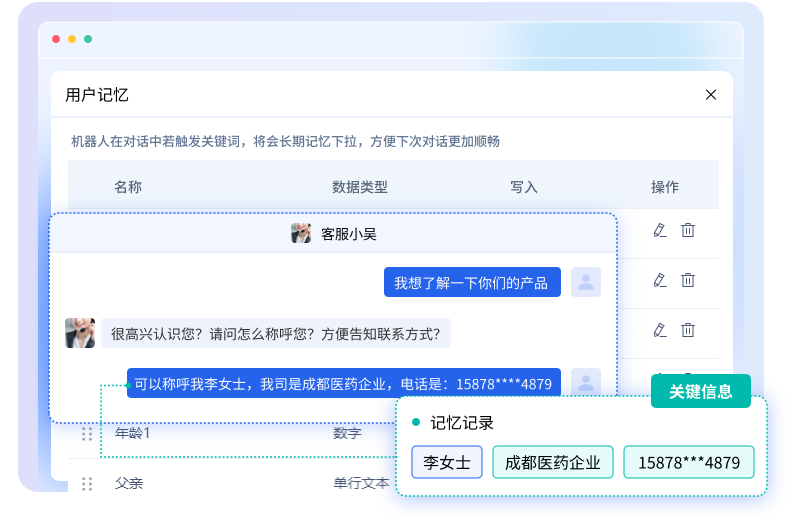Click the 关键信息 green tag button
The width and height of the screenshot is (805, 520).
tap(701, 391)
